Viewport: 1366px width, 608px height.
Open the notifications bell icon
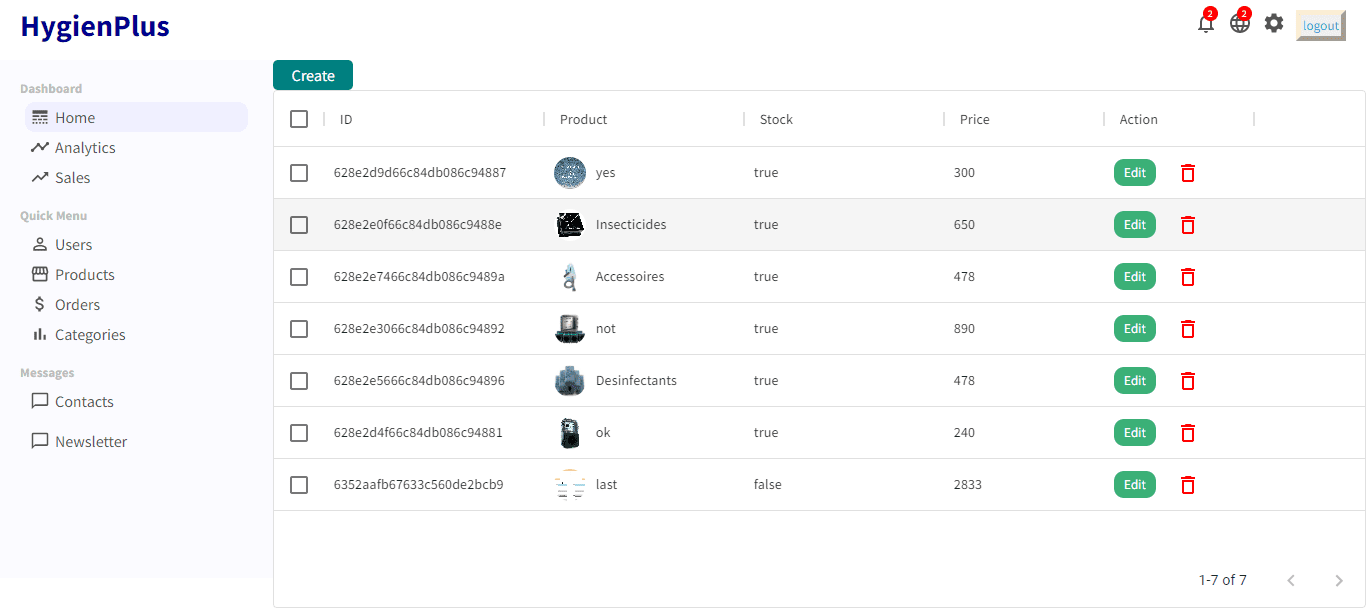tap(1206, 24)
